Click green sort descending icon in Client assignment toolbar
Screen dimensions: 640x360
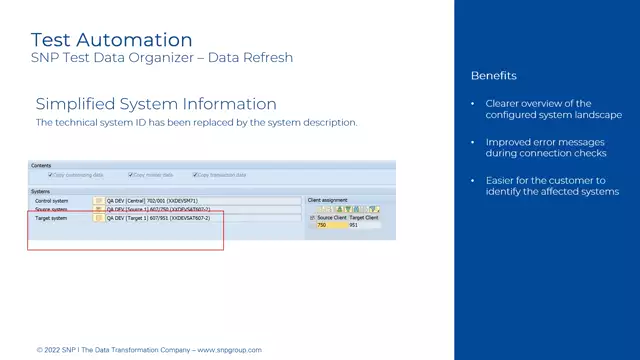point(348,209)
